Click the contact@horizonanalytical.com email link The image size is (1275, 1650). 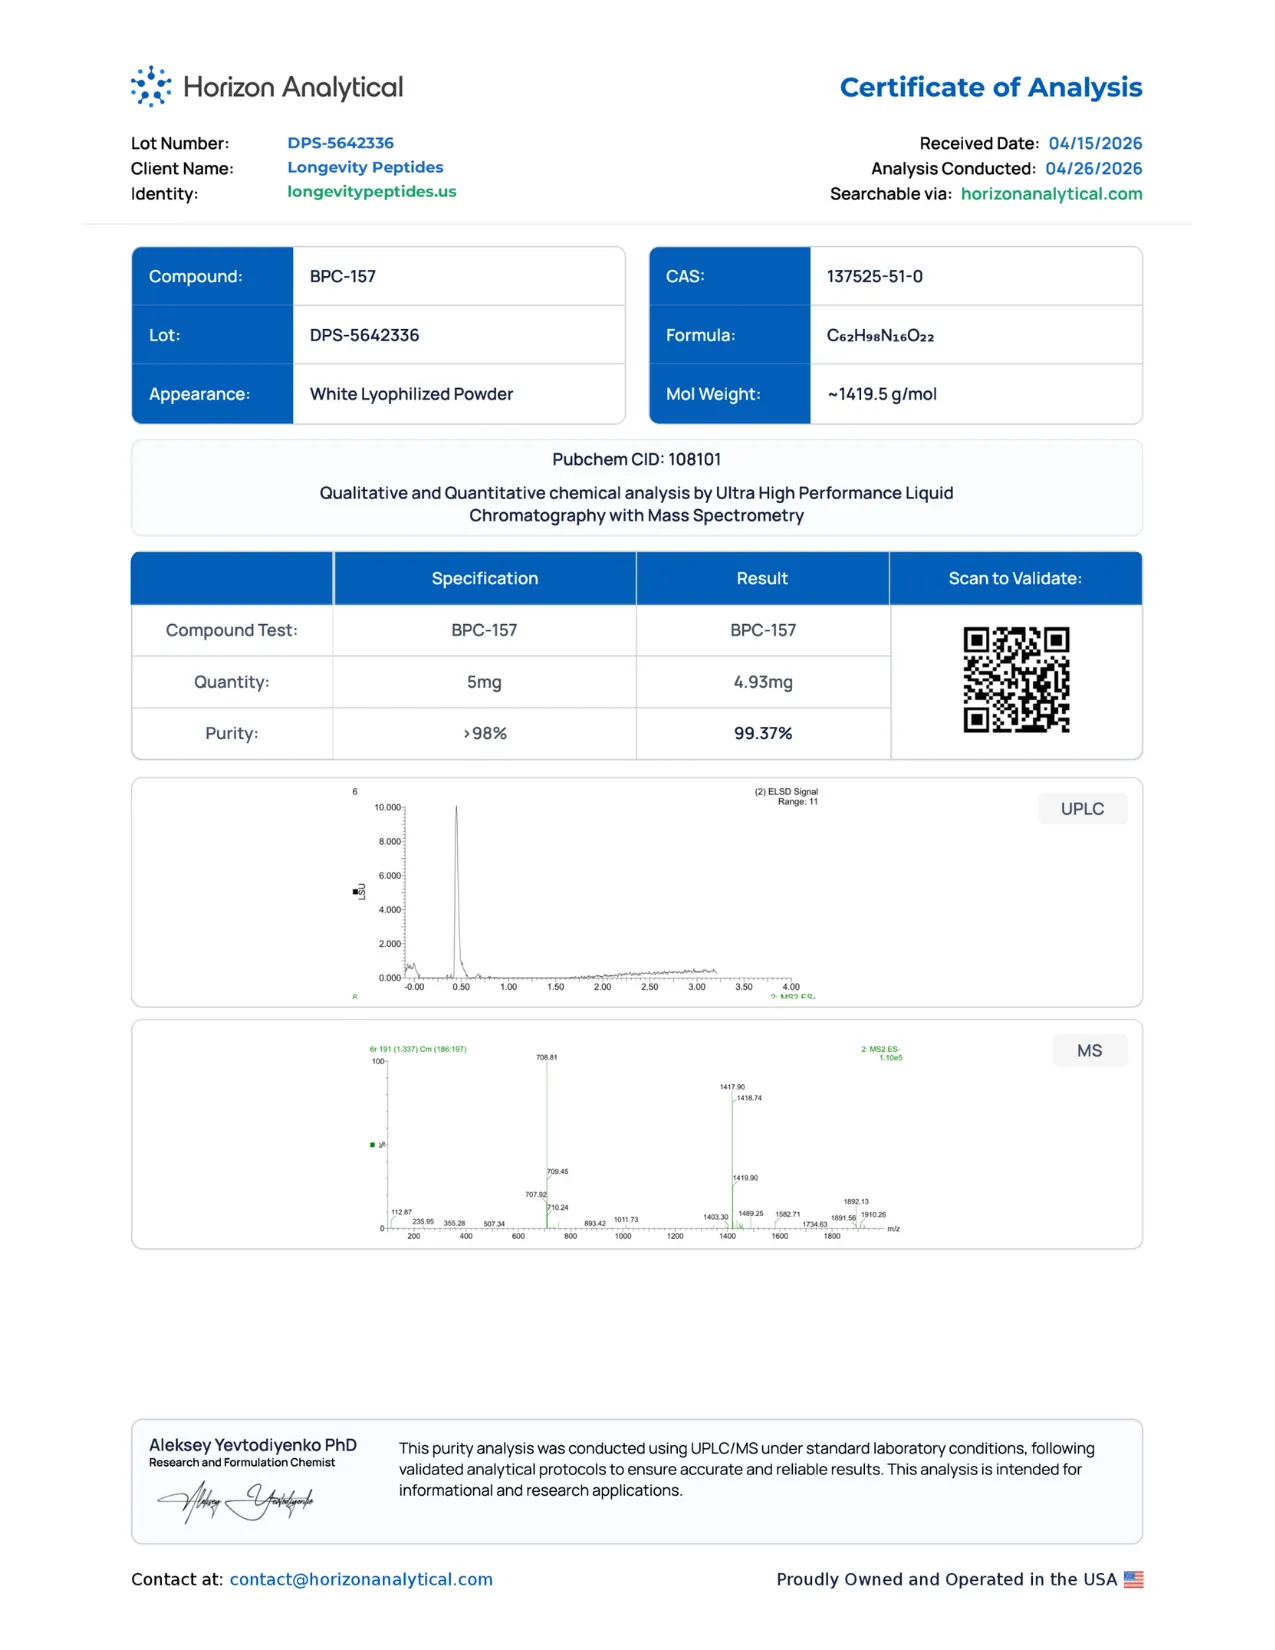361,1579
